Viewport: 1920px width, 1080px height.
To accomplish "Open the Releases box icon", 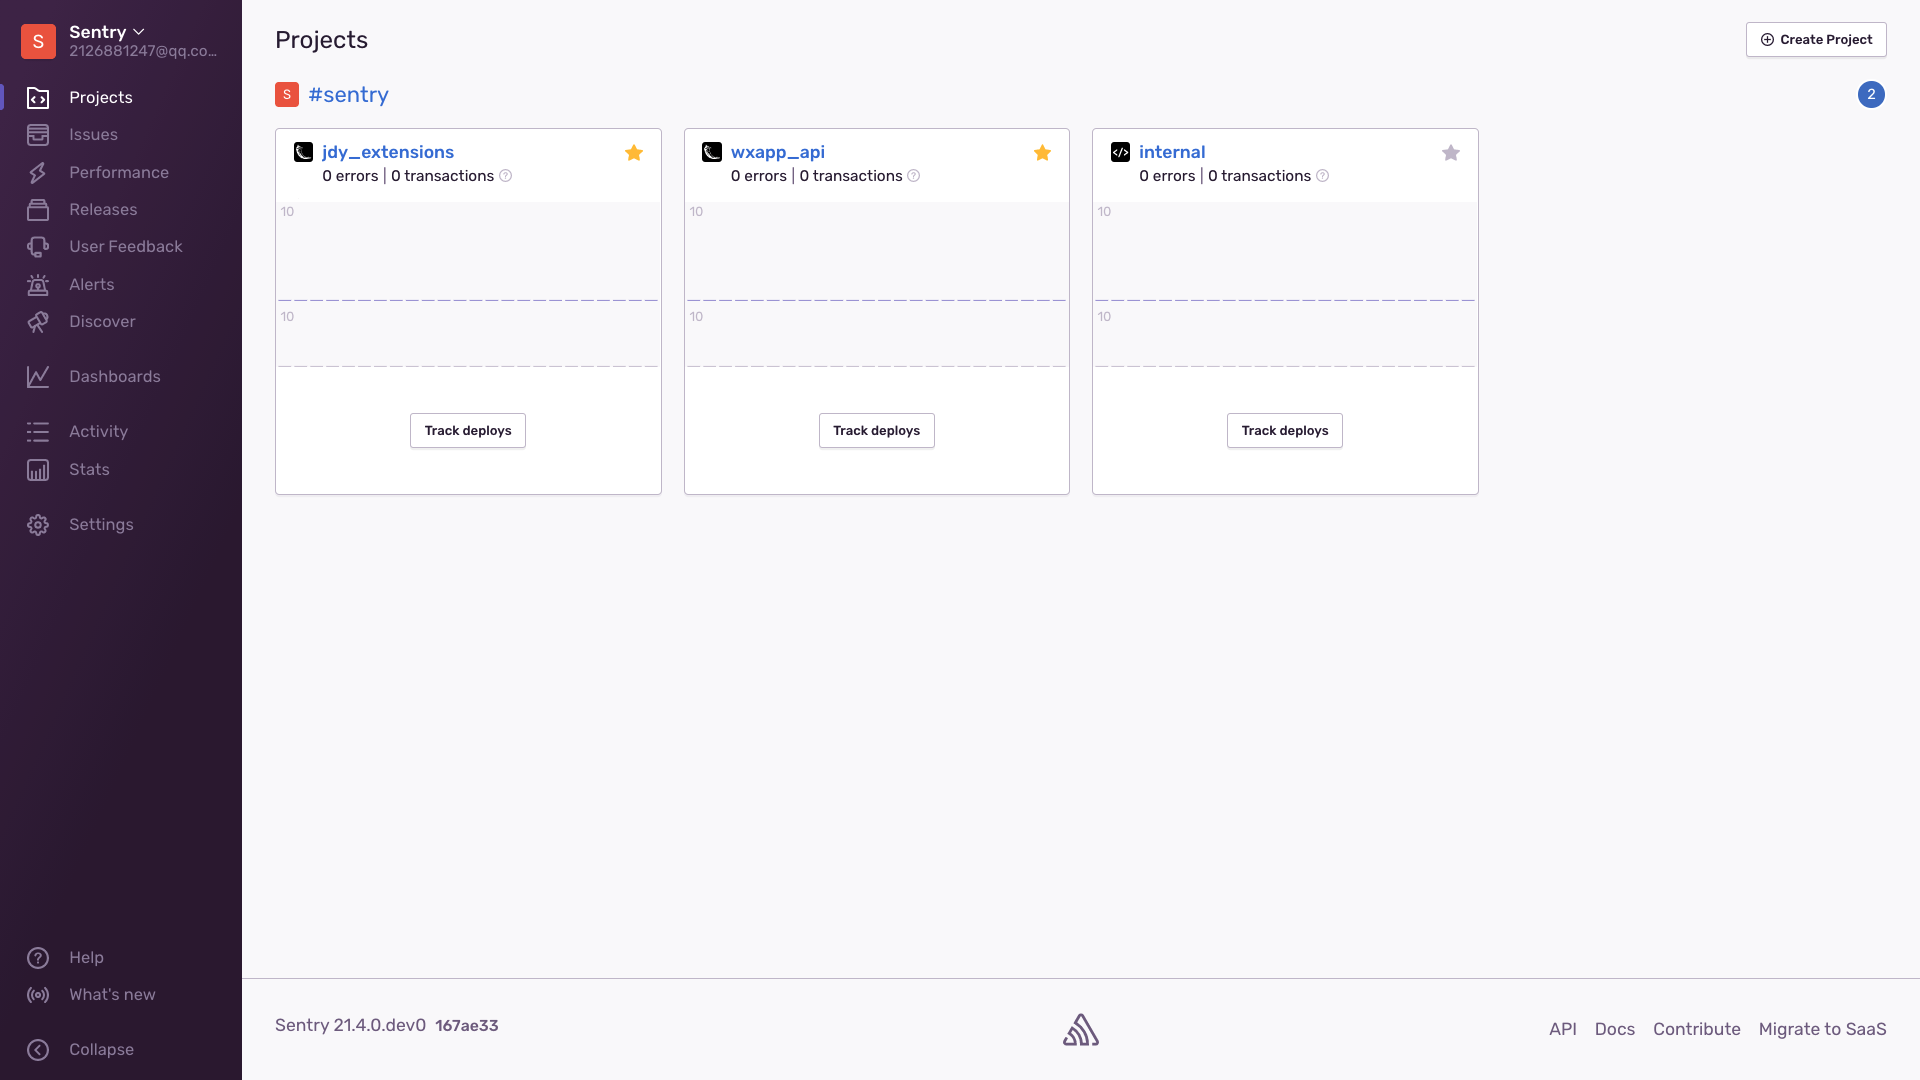I will tap(38, 210).
